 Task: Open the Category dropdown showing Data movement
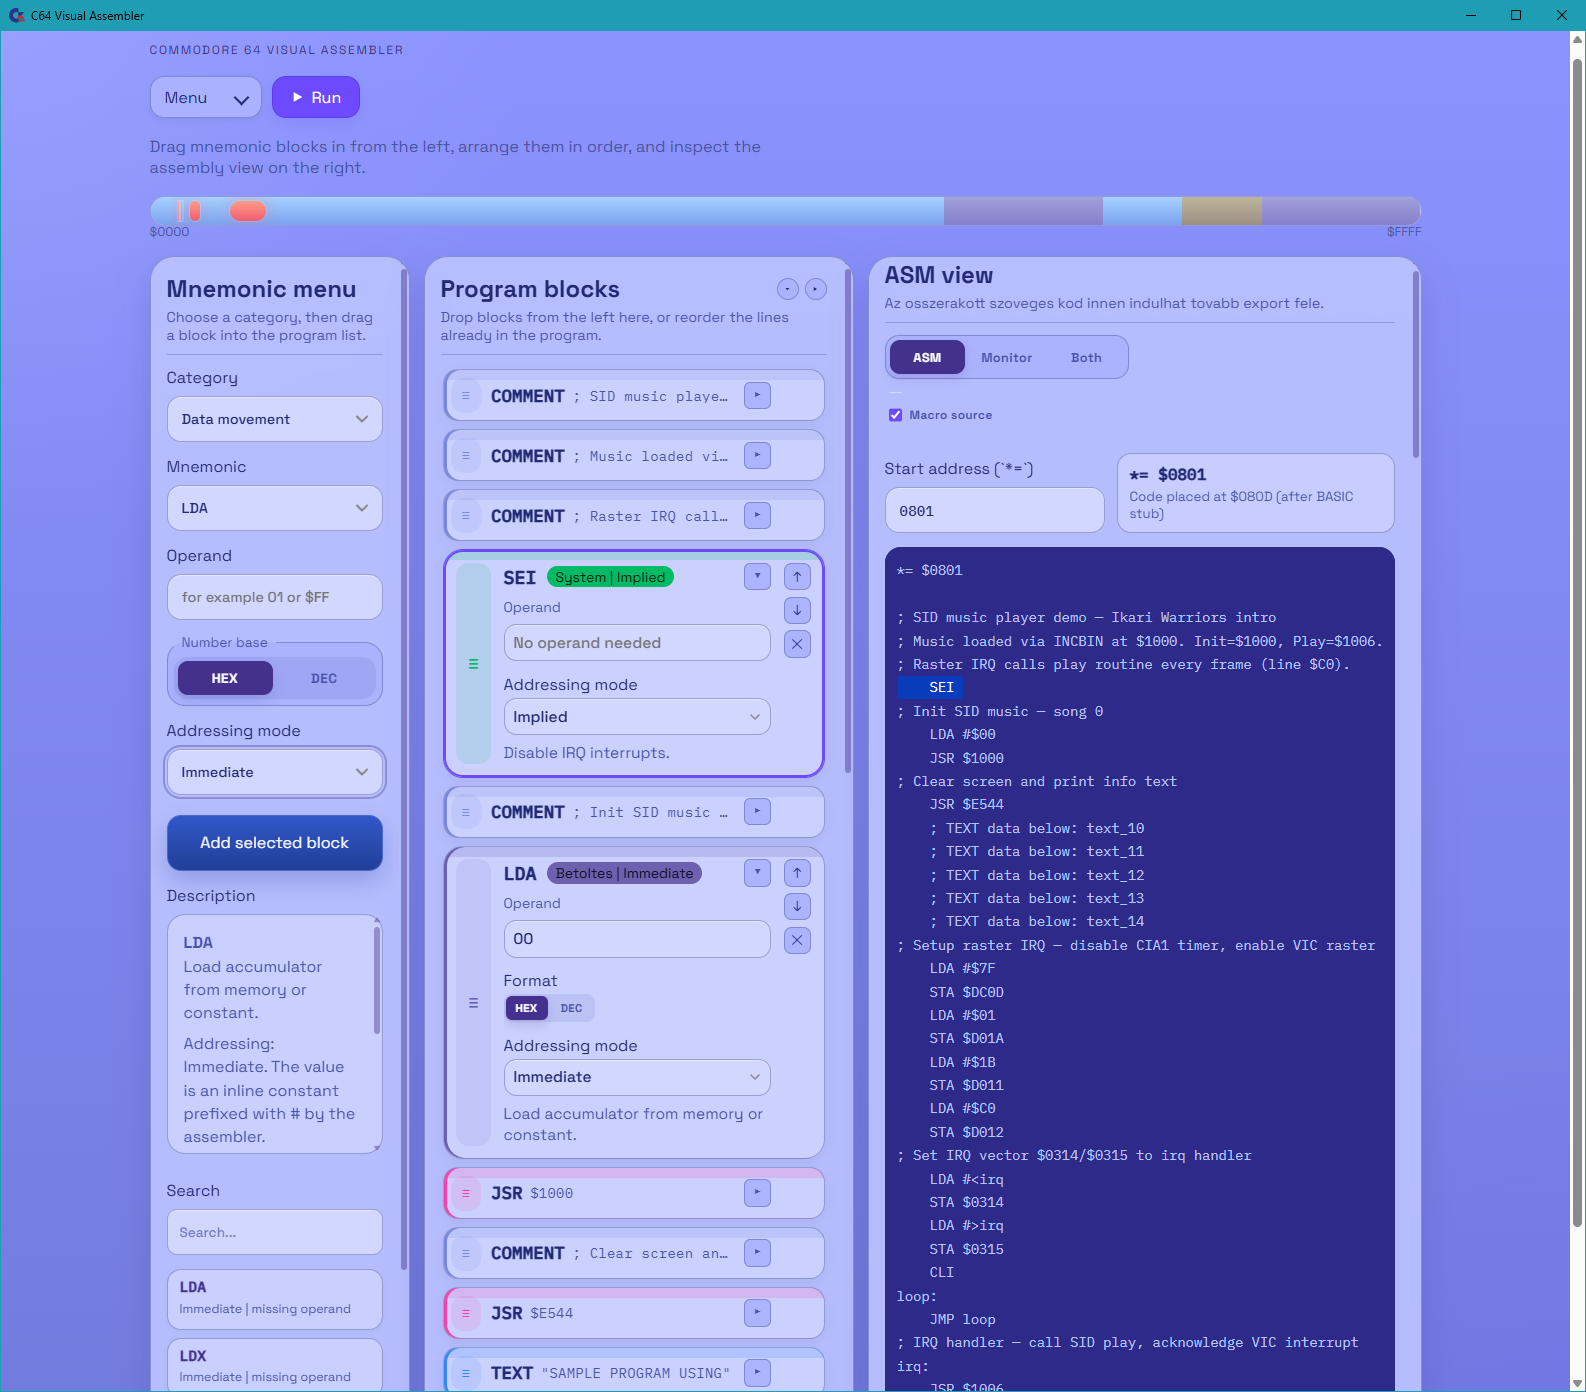click(275, 419)
